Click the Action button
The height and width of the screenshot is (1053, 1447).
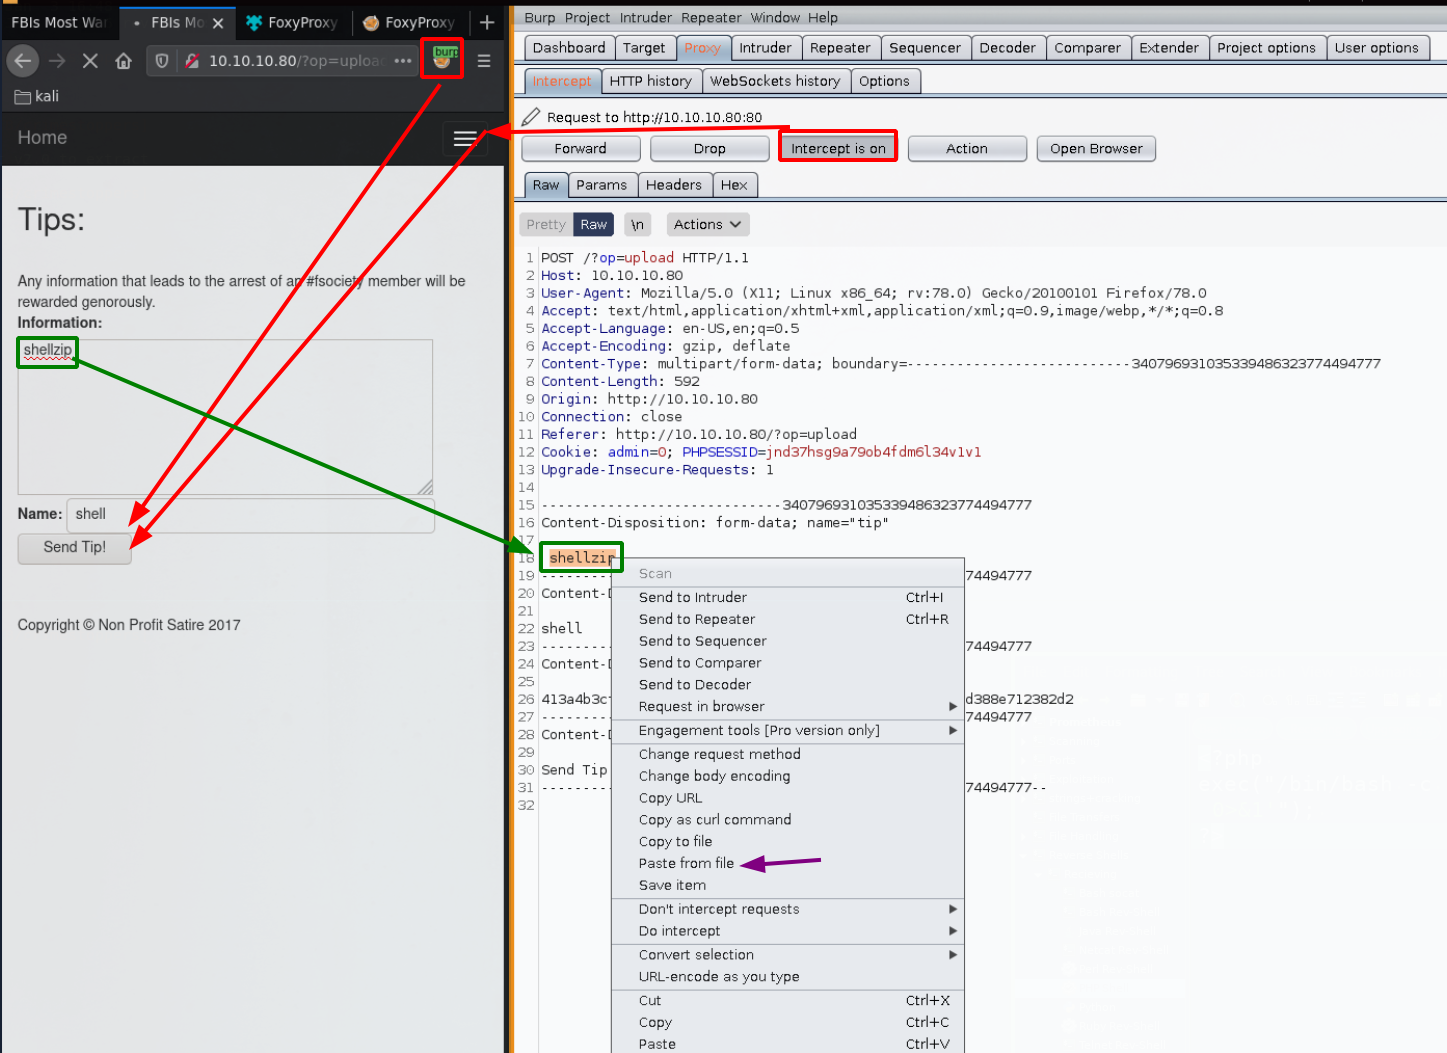point(967,148)
